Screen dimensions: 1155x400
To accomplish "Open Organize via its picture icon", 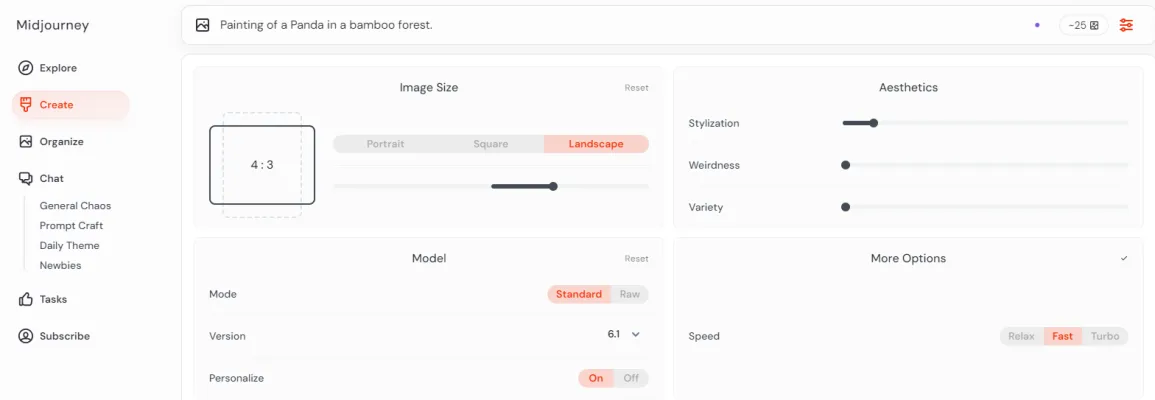I will click(26, 142).
